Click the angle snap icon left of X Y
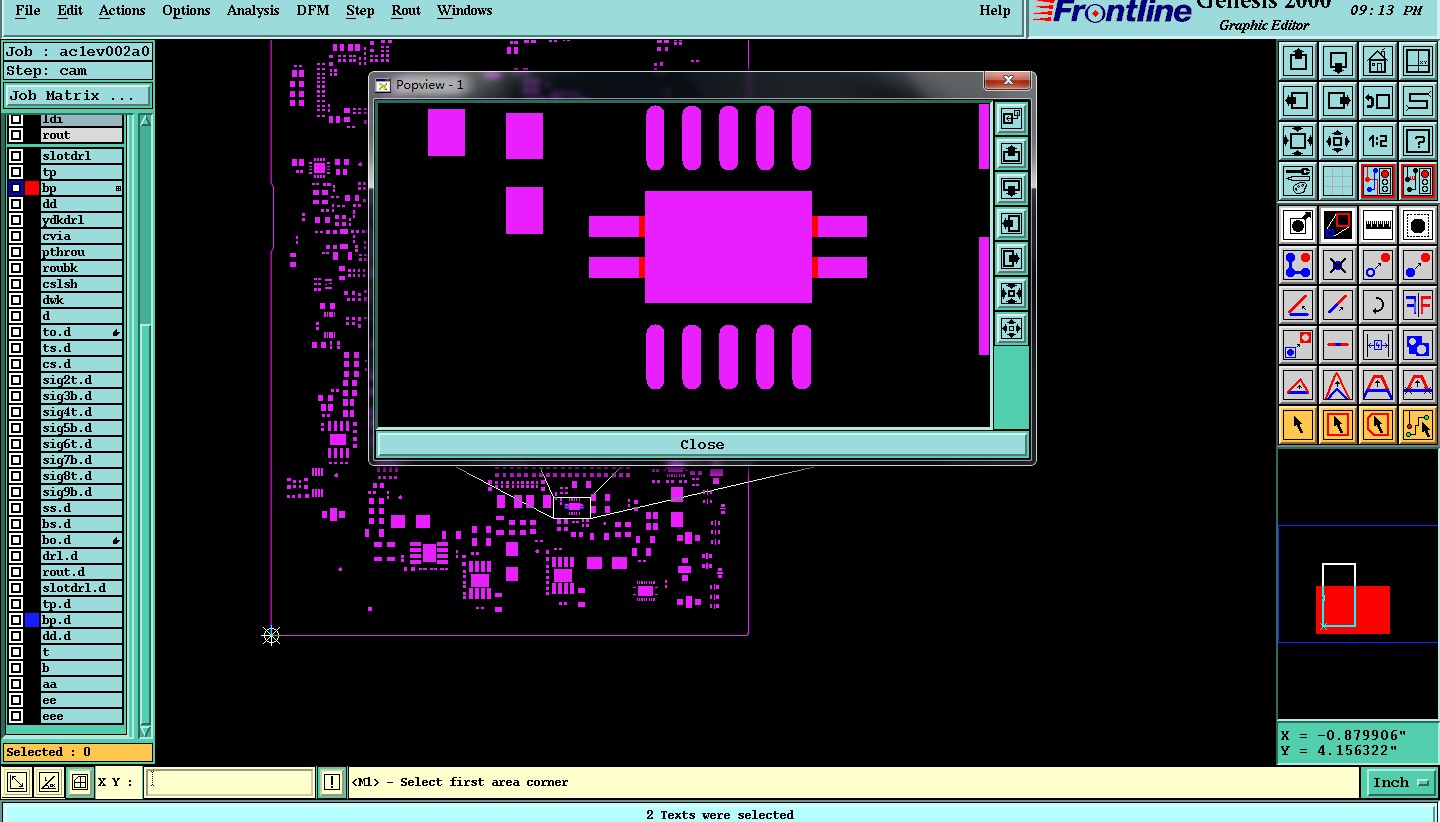Screen dimensions: 1440x822 click(x=48, y=782)
